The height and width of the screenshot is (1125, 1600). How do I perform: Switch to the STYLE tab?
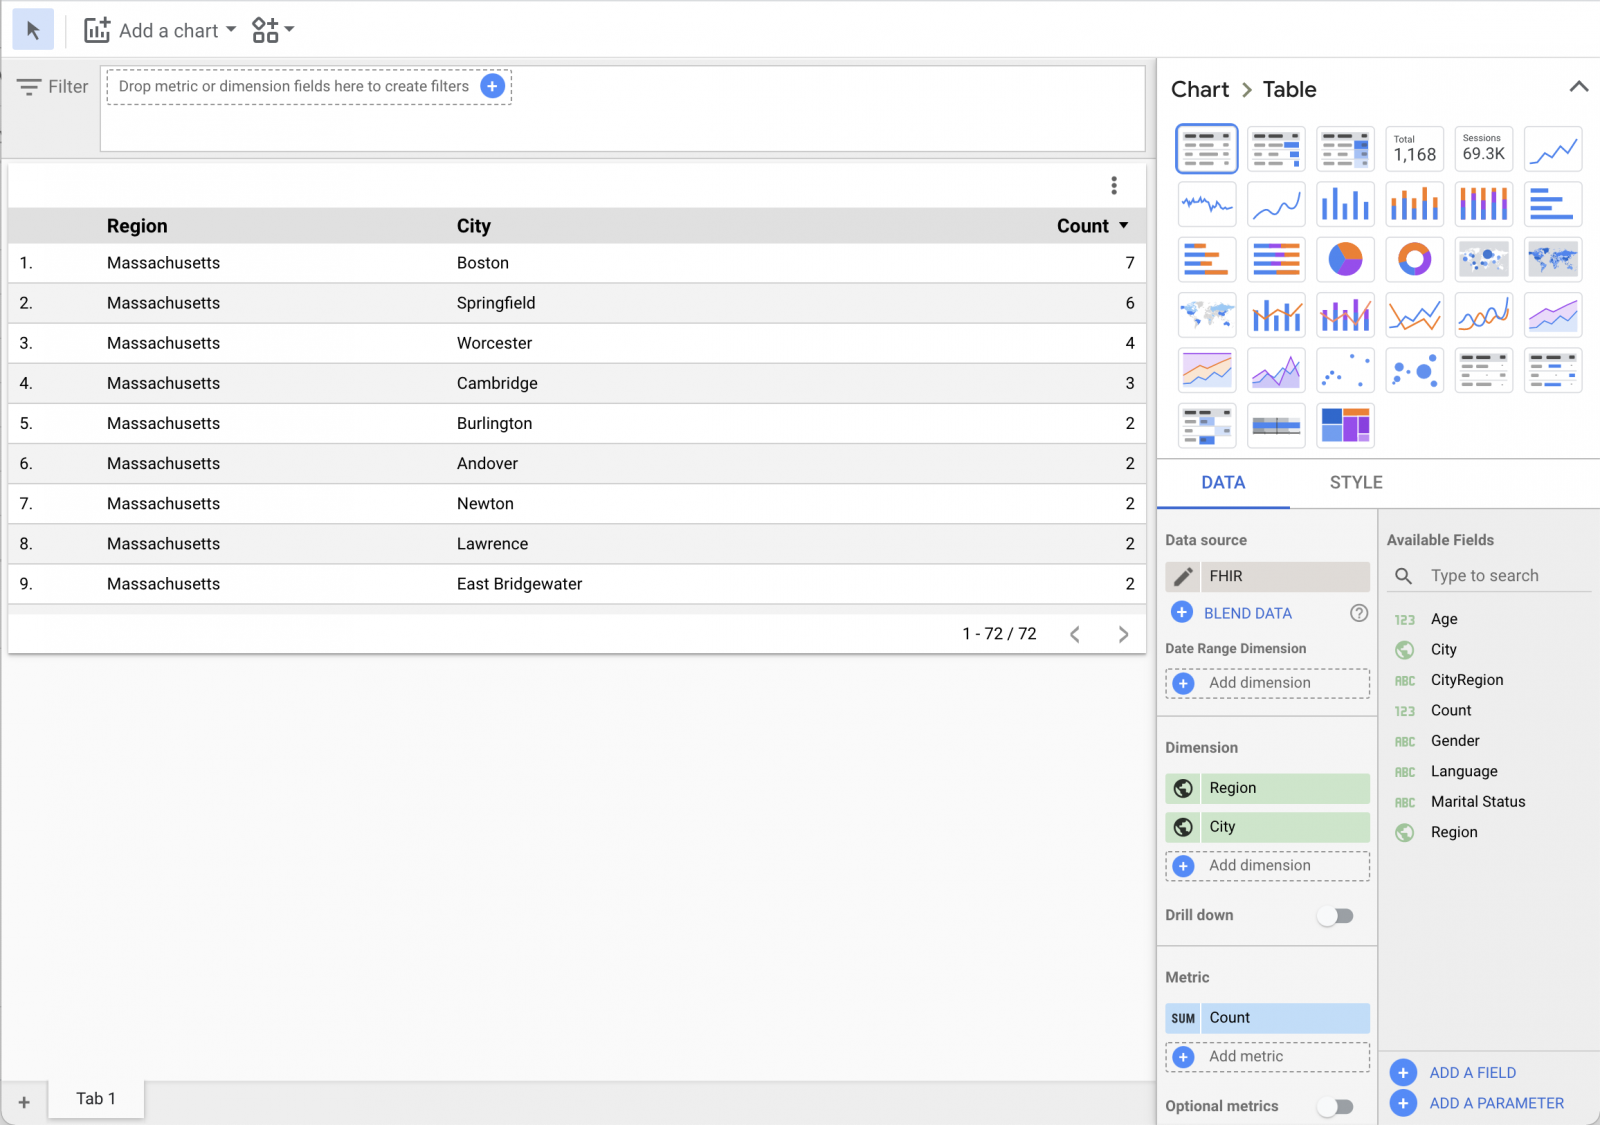1355,483
